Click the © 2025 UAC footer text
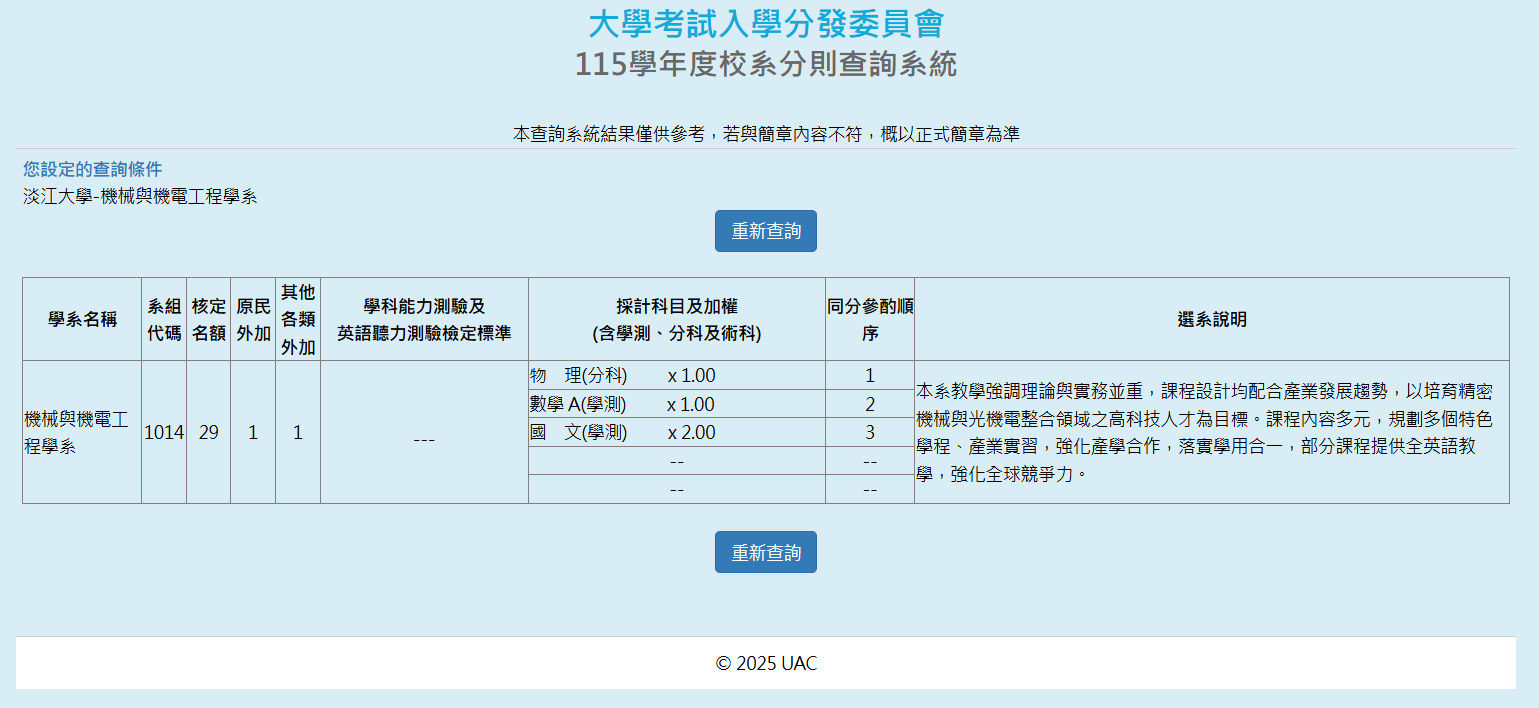The image size is (1539, 708). click(766, 664)
